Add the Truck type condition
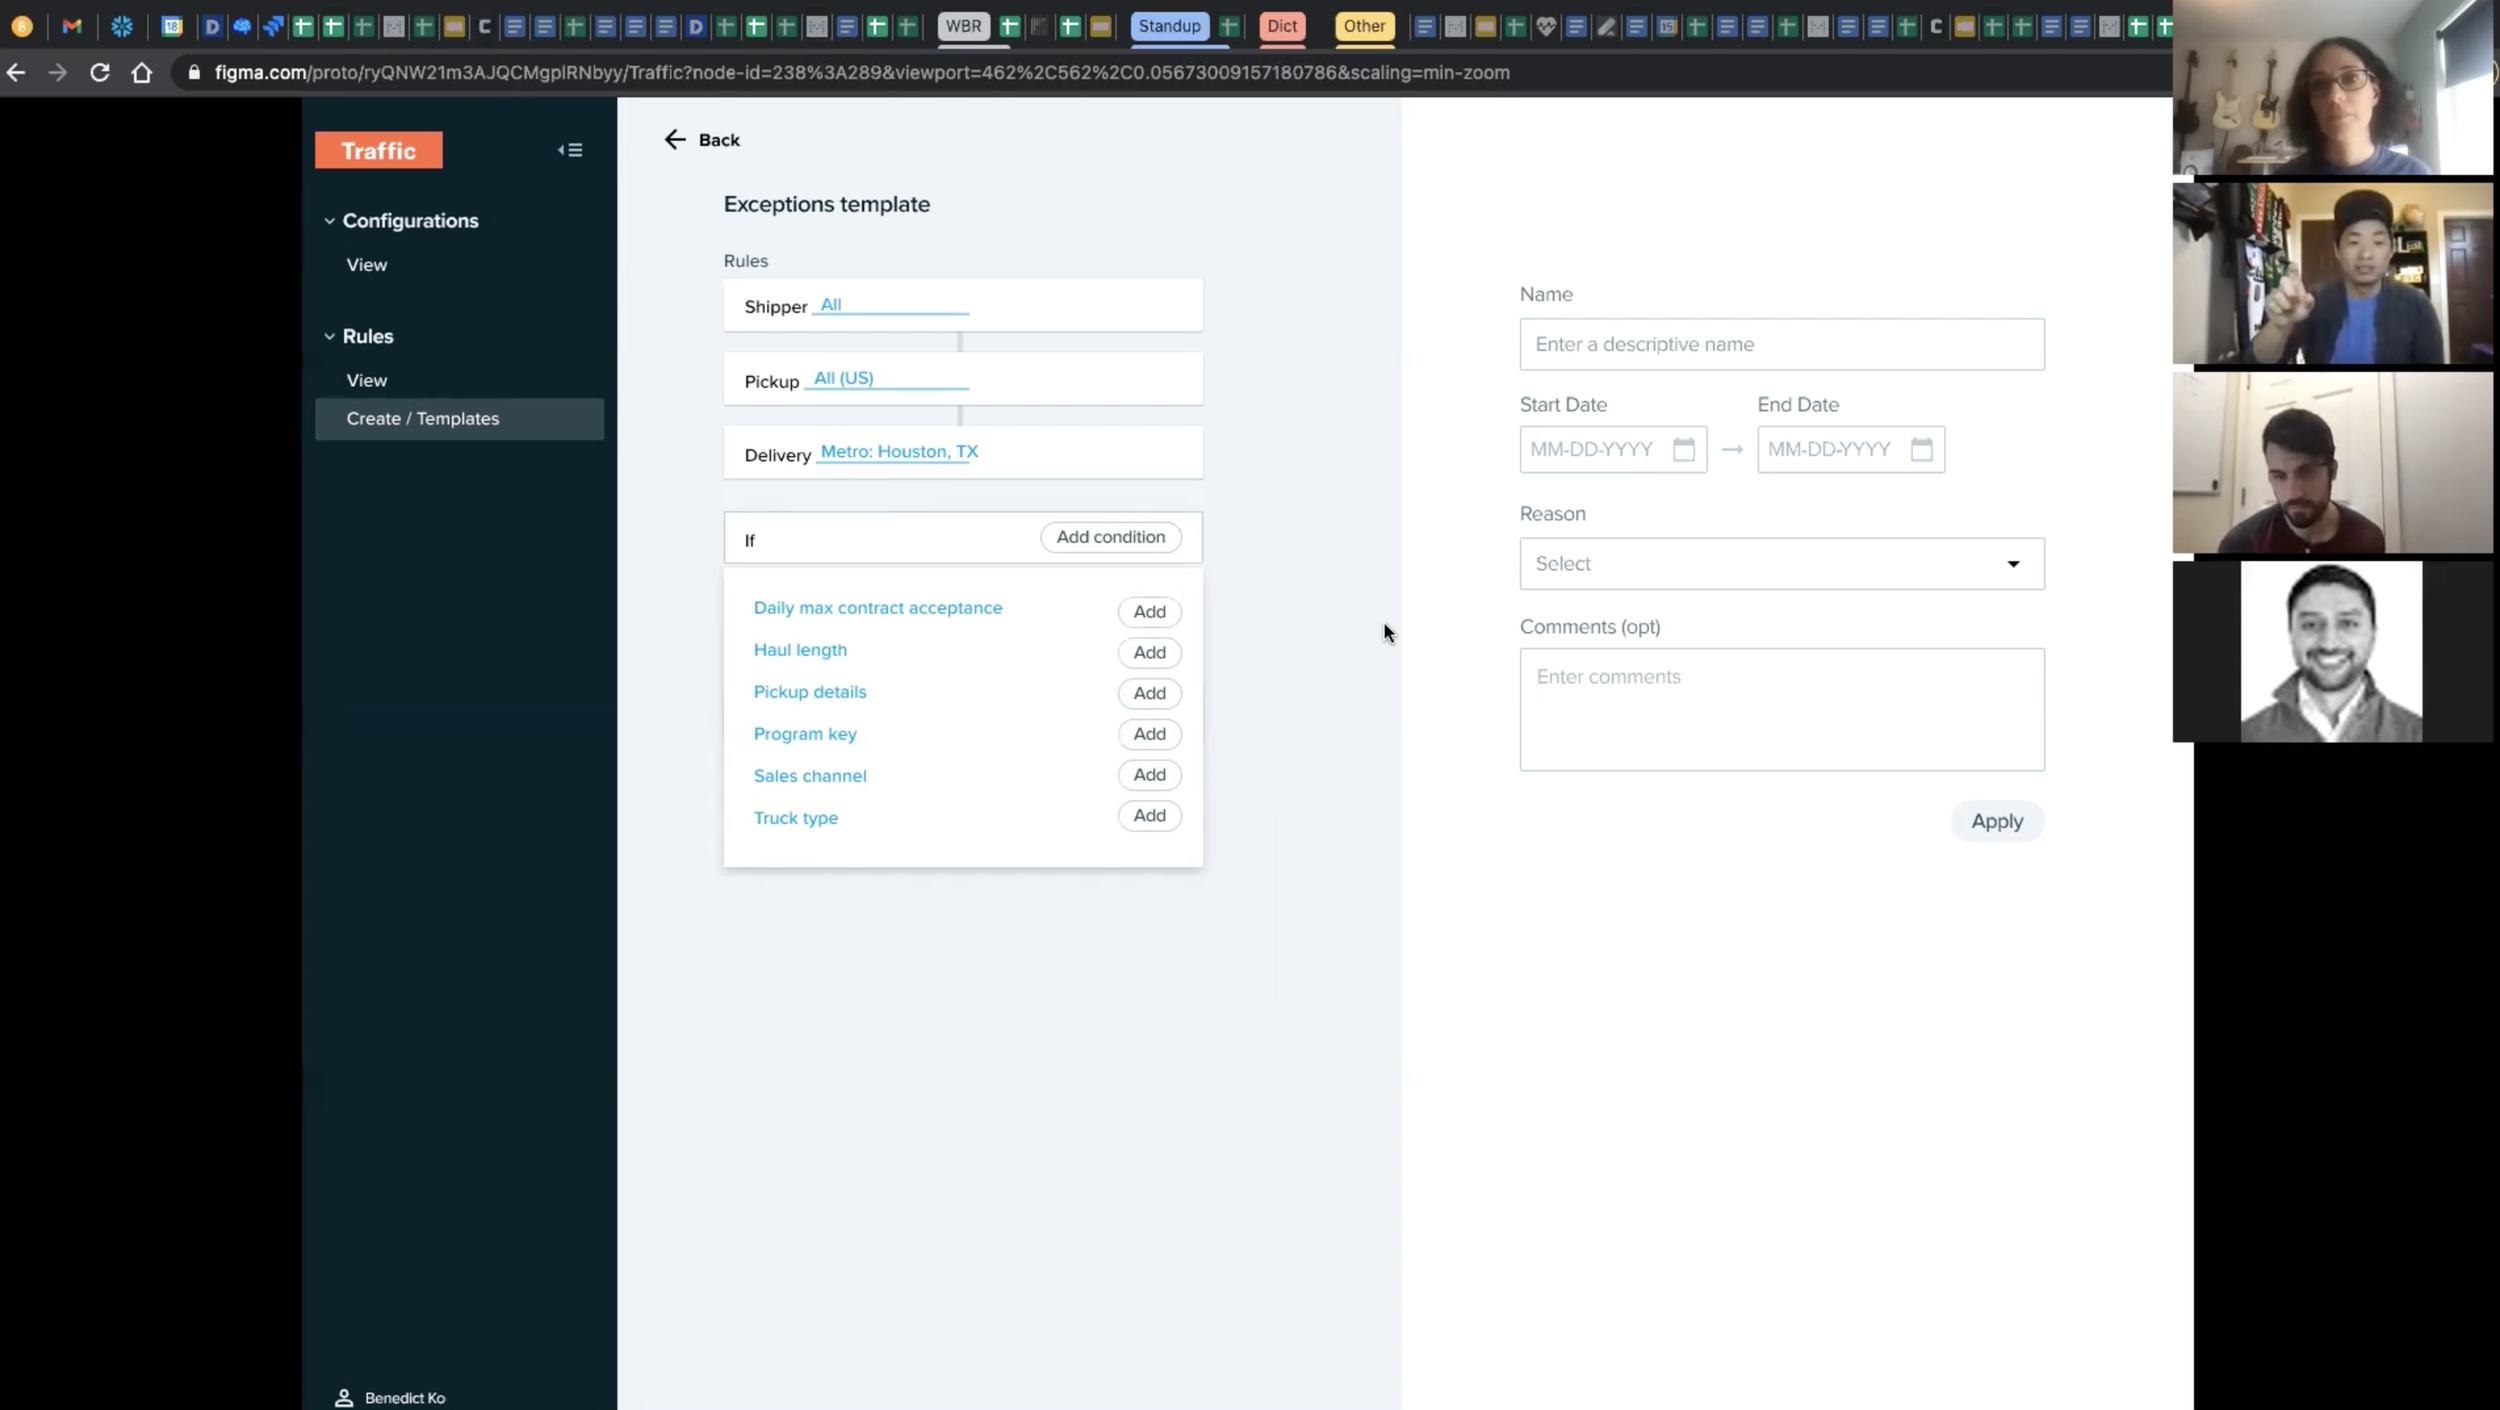 click(x=1149, y=816)
